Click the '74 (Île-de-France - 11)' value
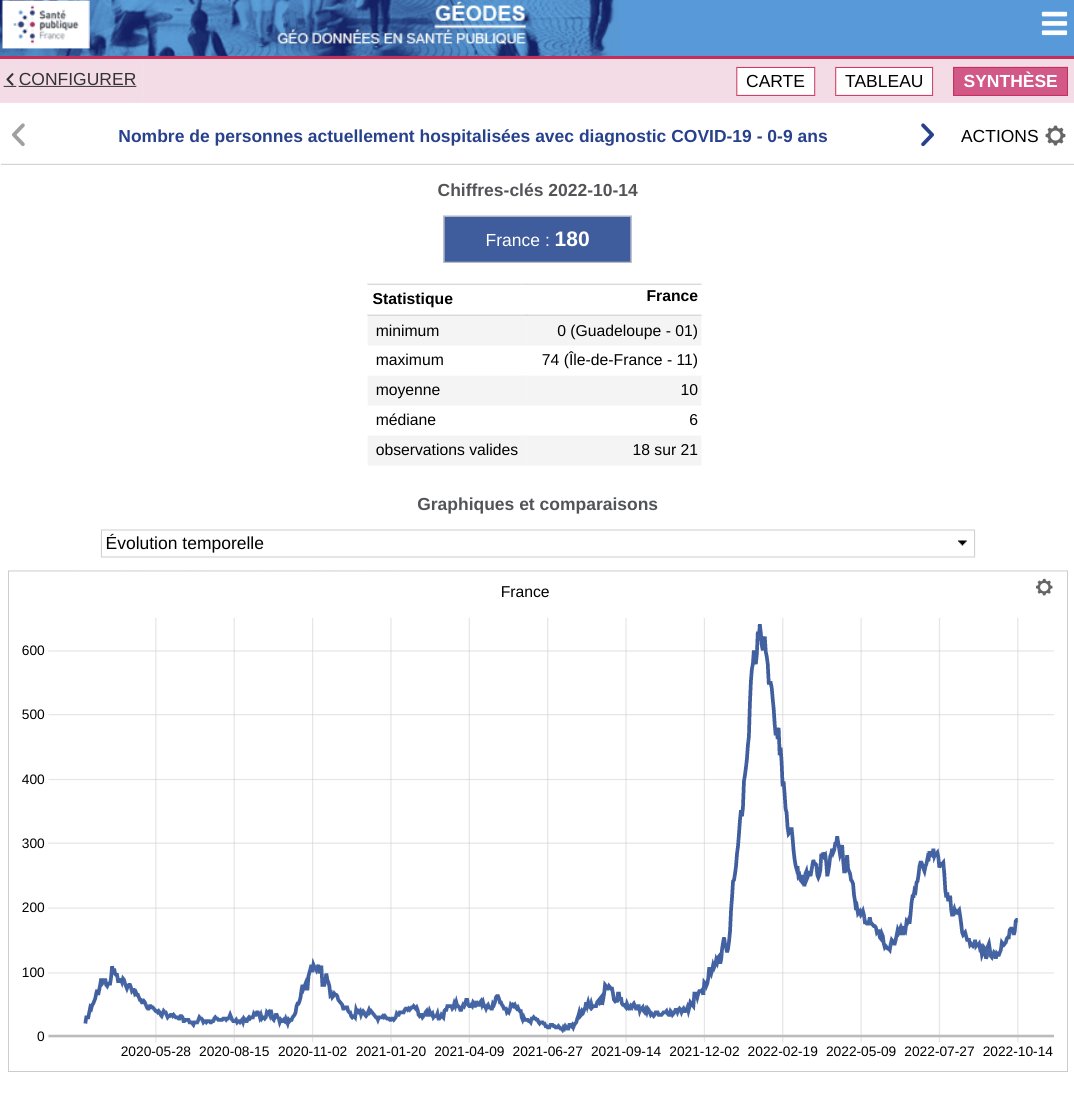Screen dimensions: 1074x1096 [x=620, y=360]
